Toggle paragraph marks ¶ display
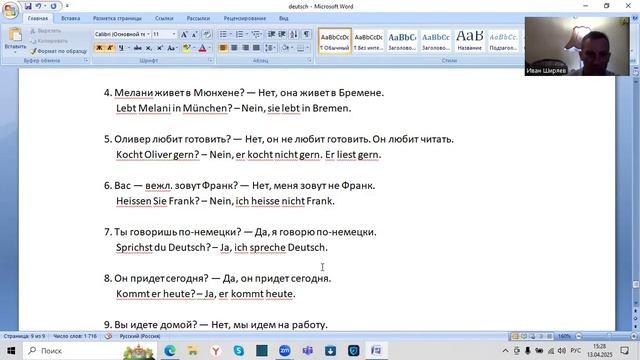 (x=306, y=34)
